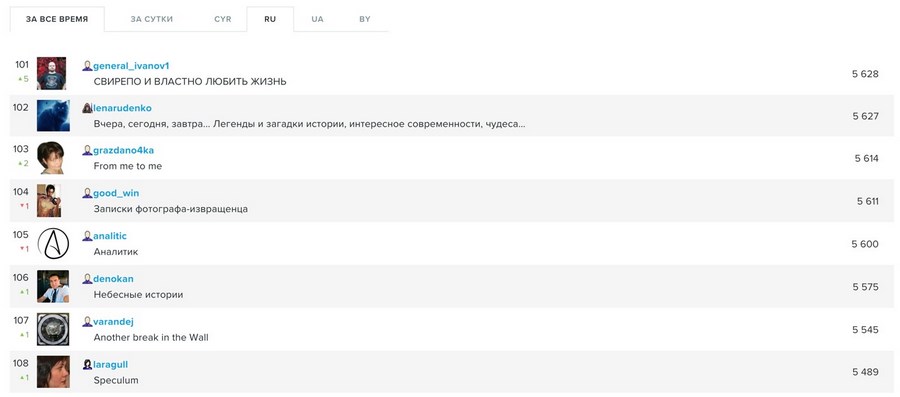Select the CYR ranking tab
Screen dimensions: 900x397
click(223, 19)
